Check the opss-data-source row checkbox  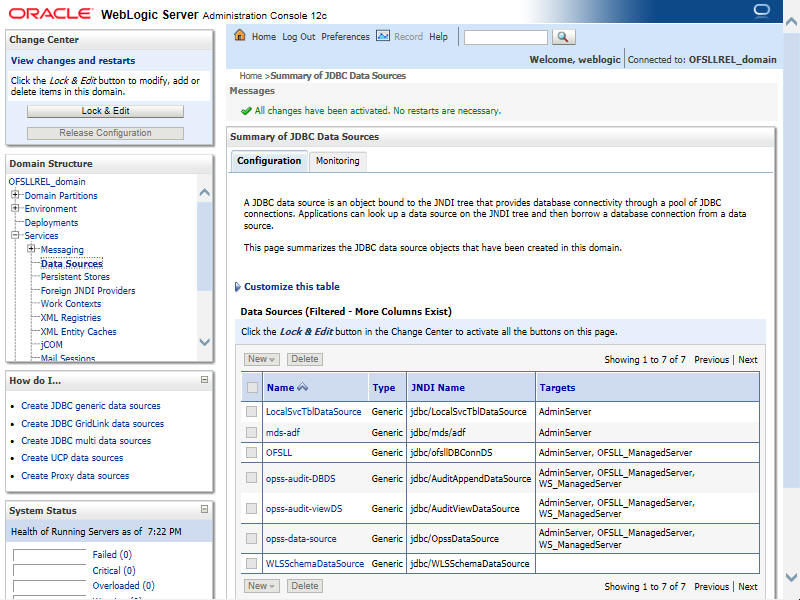tap(252, 538)
